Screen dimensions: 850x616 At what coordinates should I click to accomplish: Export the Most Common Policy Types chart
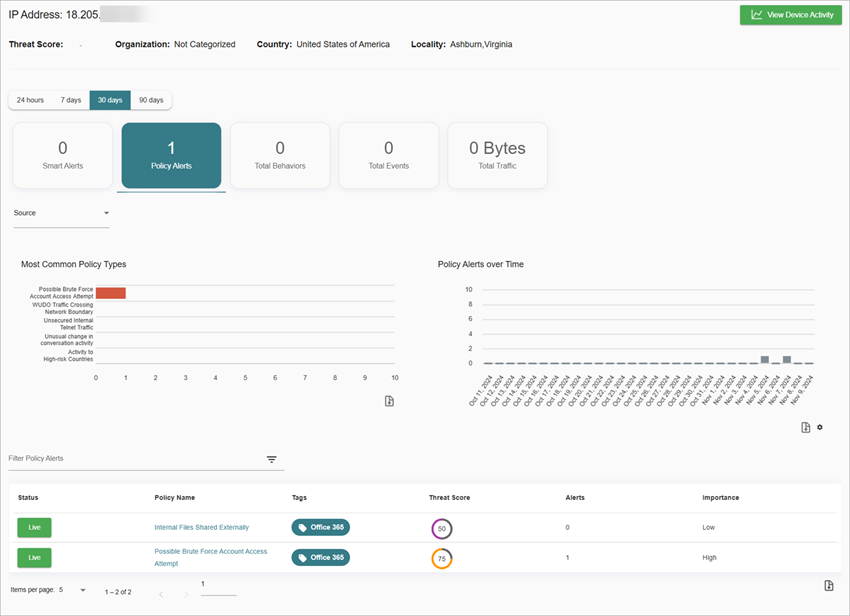coord(389,400)
